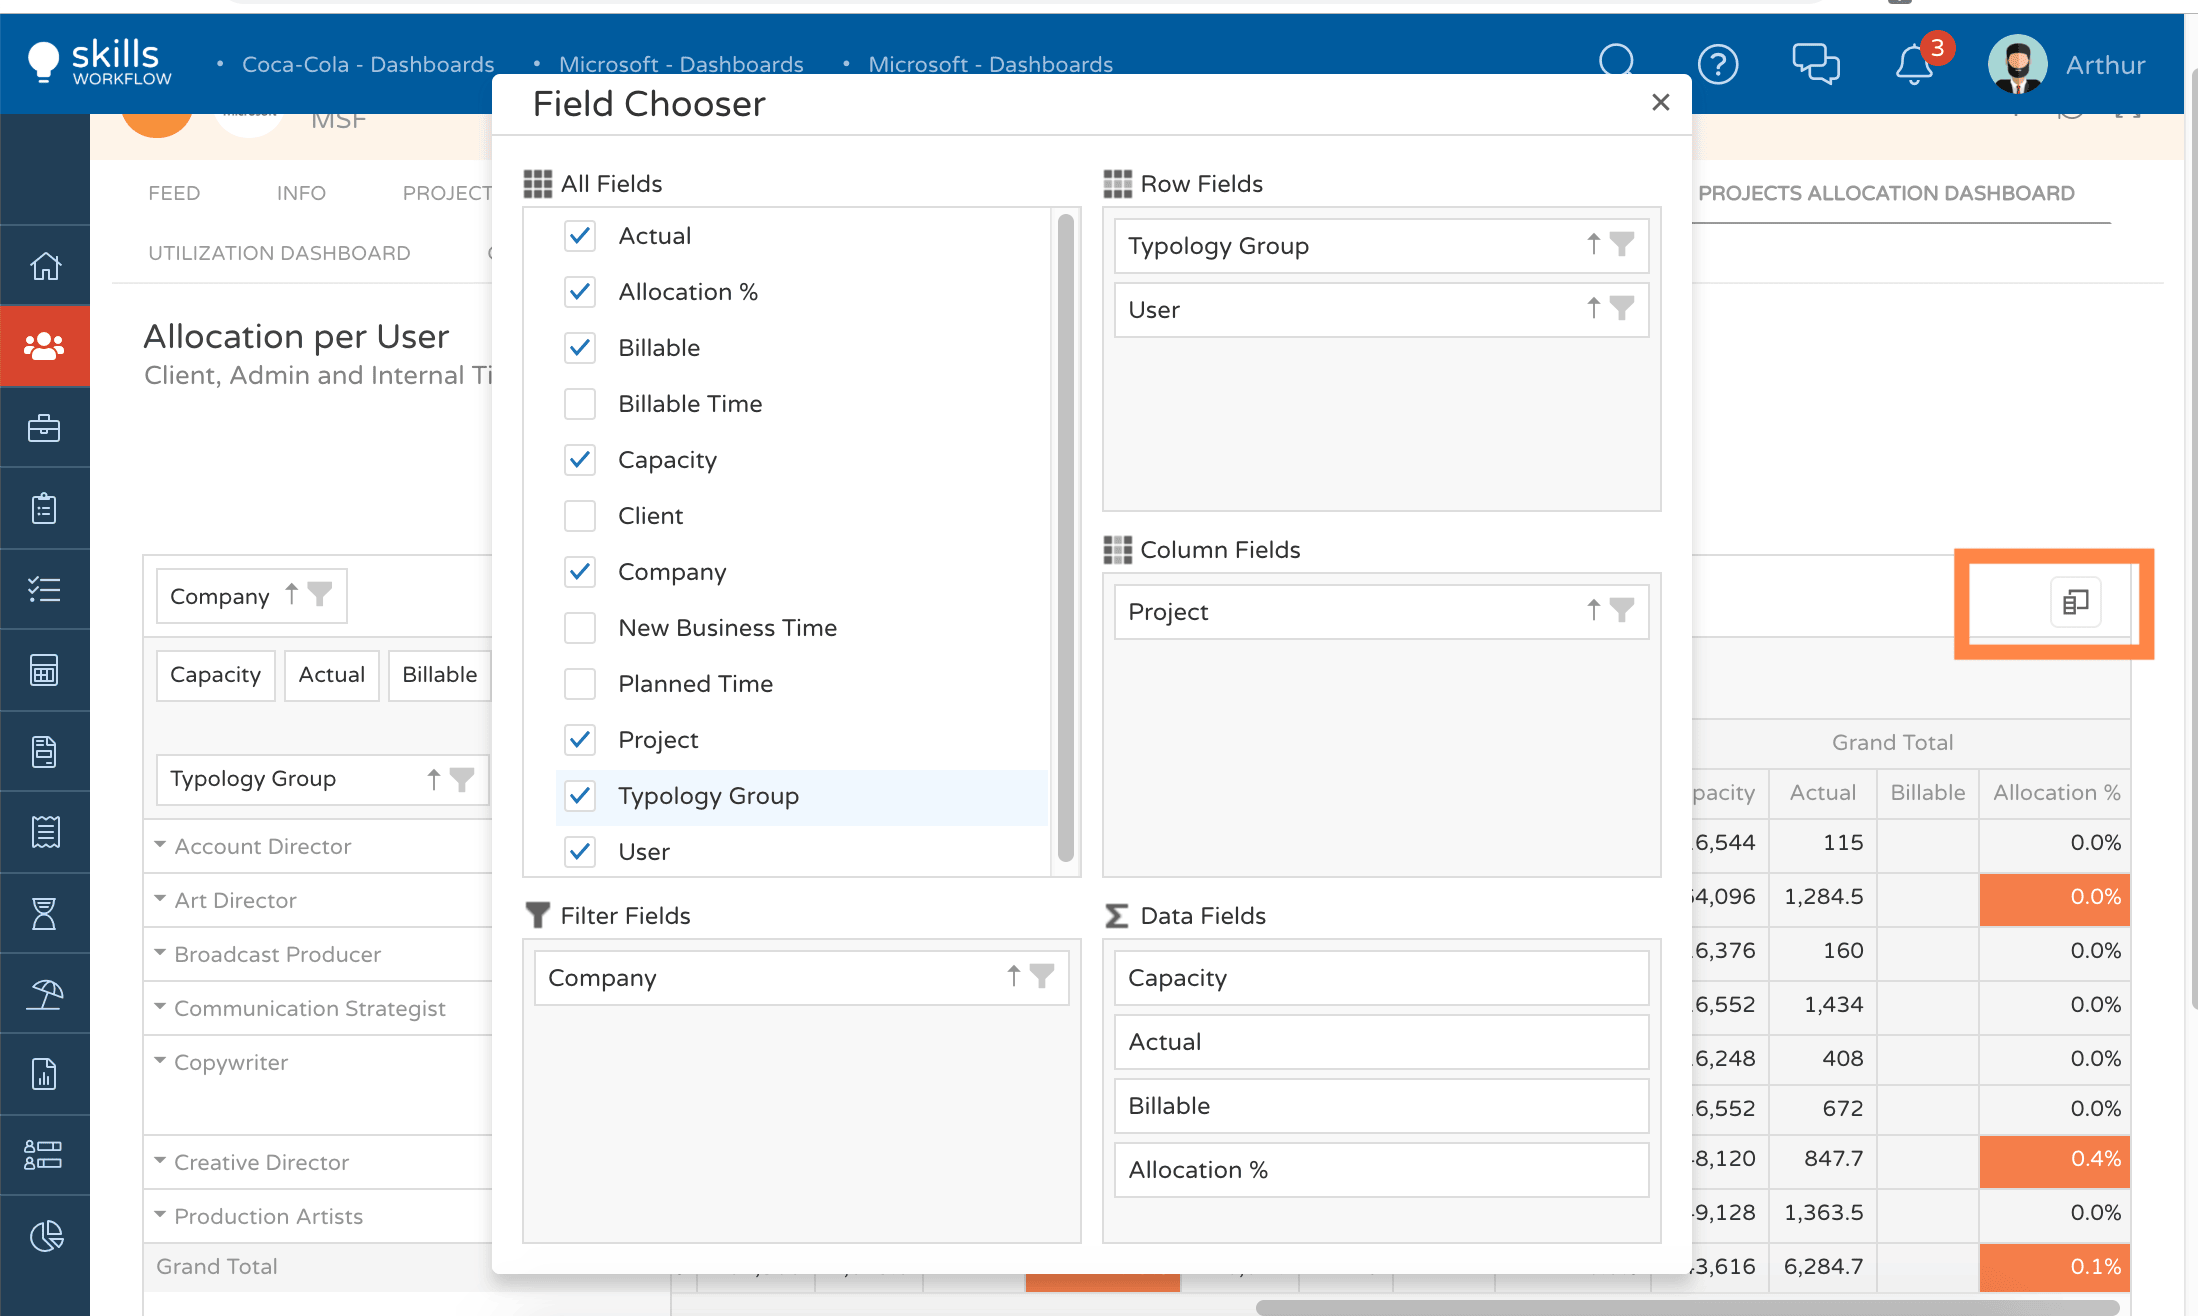Open the pie chart icon in sidebar
2198x1316 pixels.
point(45,1237)
